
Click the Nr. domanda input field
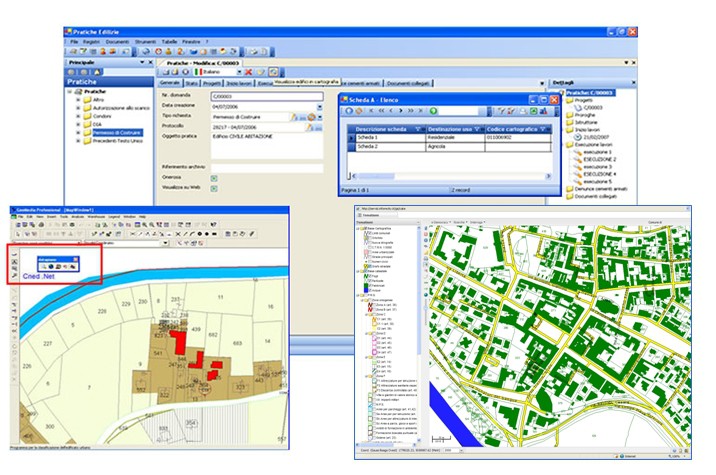click(265, 95)
